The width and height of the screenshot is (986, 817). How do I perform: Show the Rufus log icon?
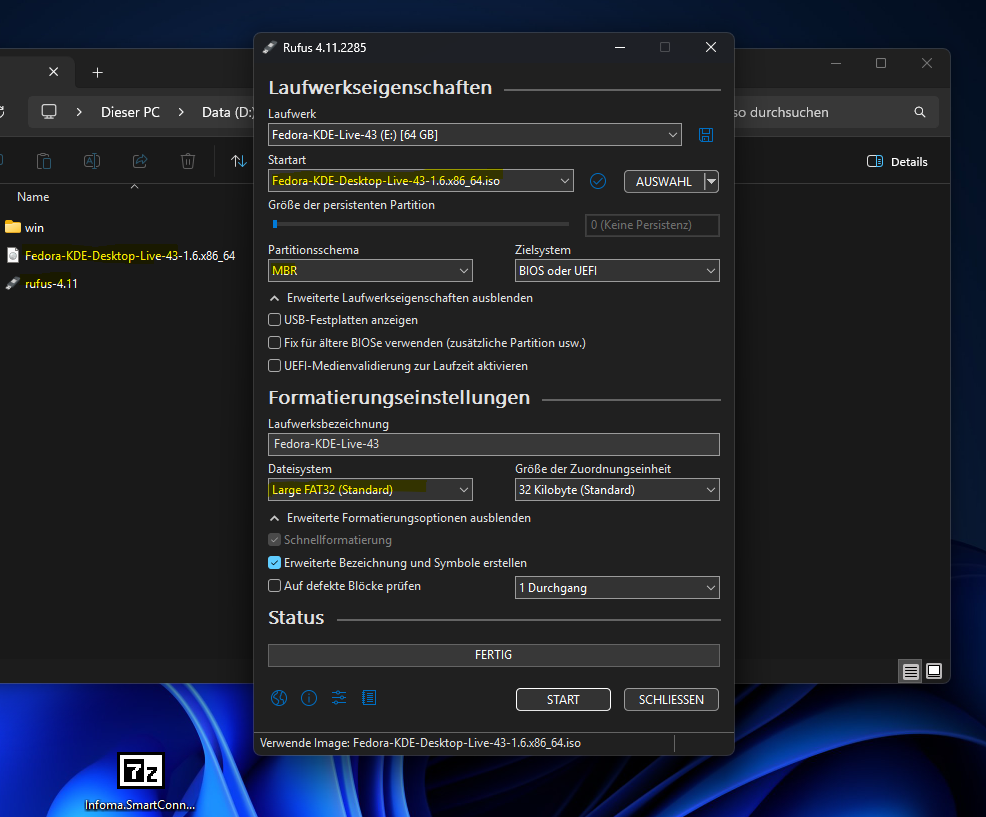point(369,698)
